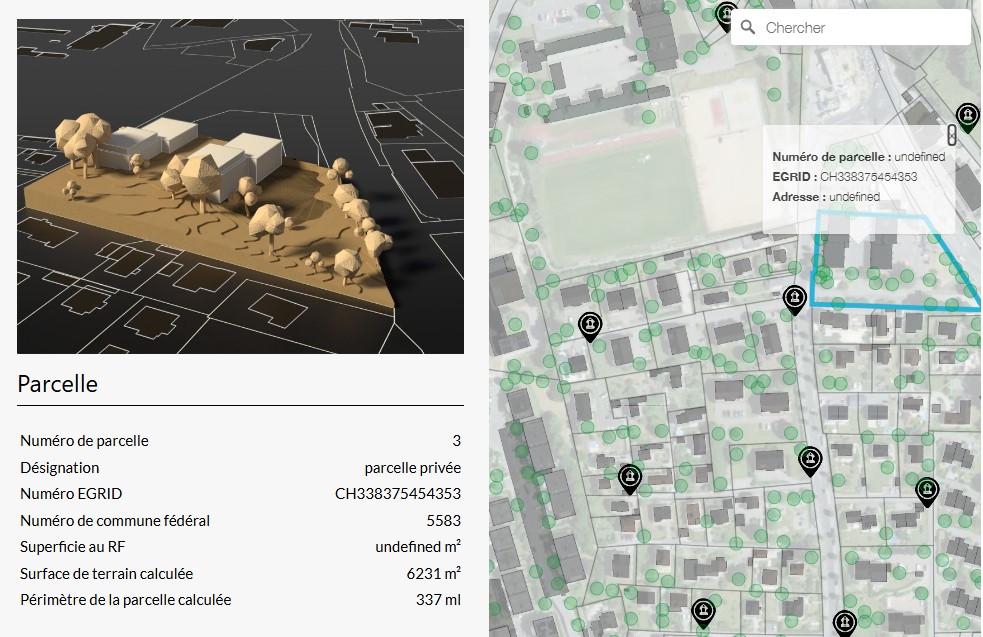Click the Numéro de parcelle row in table
The width and height of the screenshot is (983, 637).
[240, 441]
